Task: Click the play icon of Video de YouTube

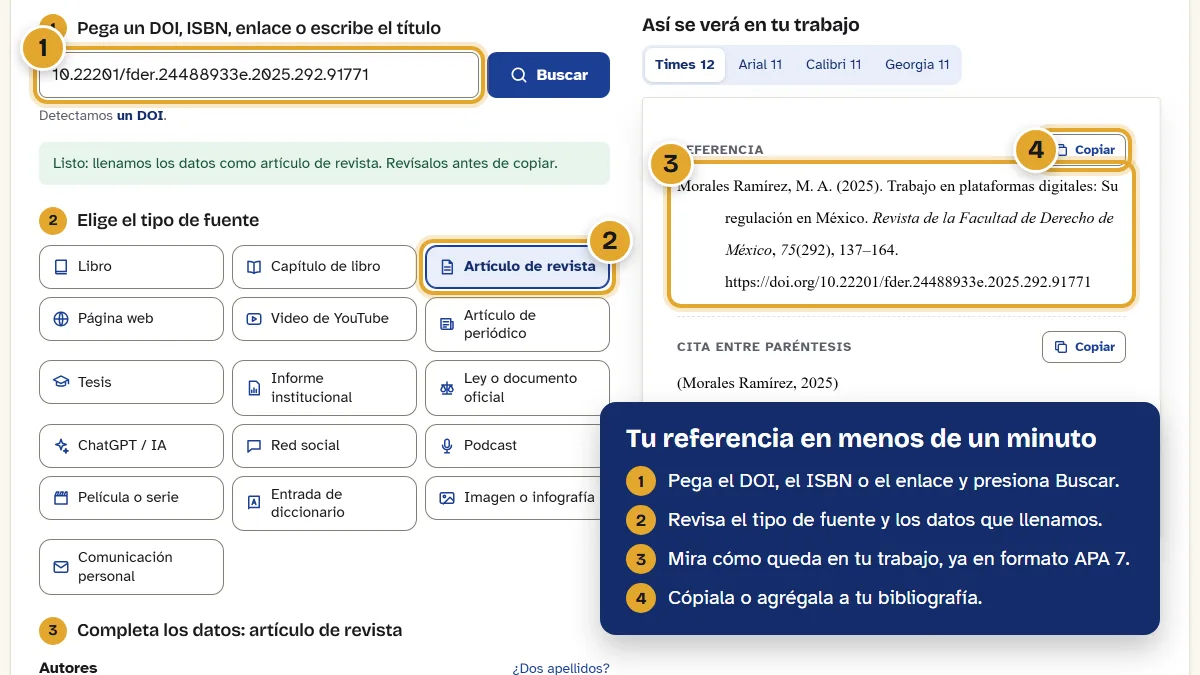Action: pyautogui.click(x=253, y=319)
